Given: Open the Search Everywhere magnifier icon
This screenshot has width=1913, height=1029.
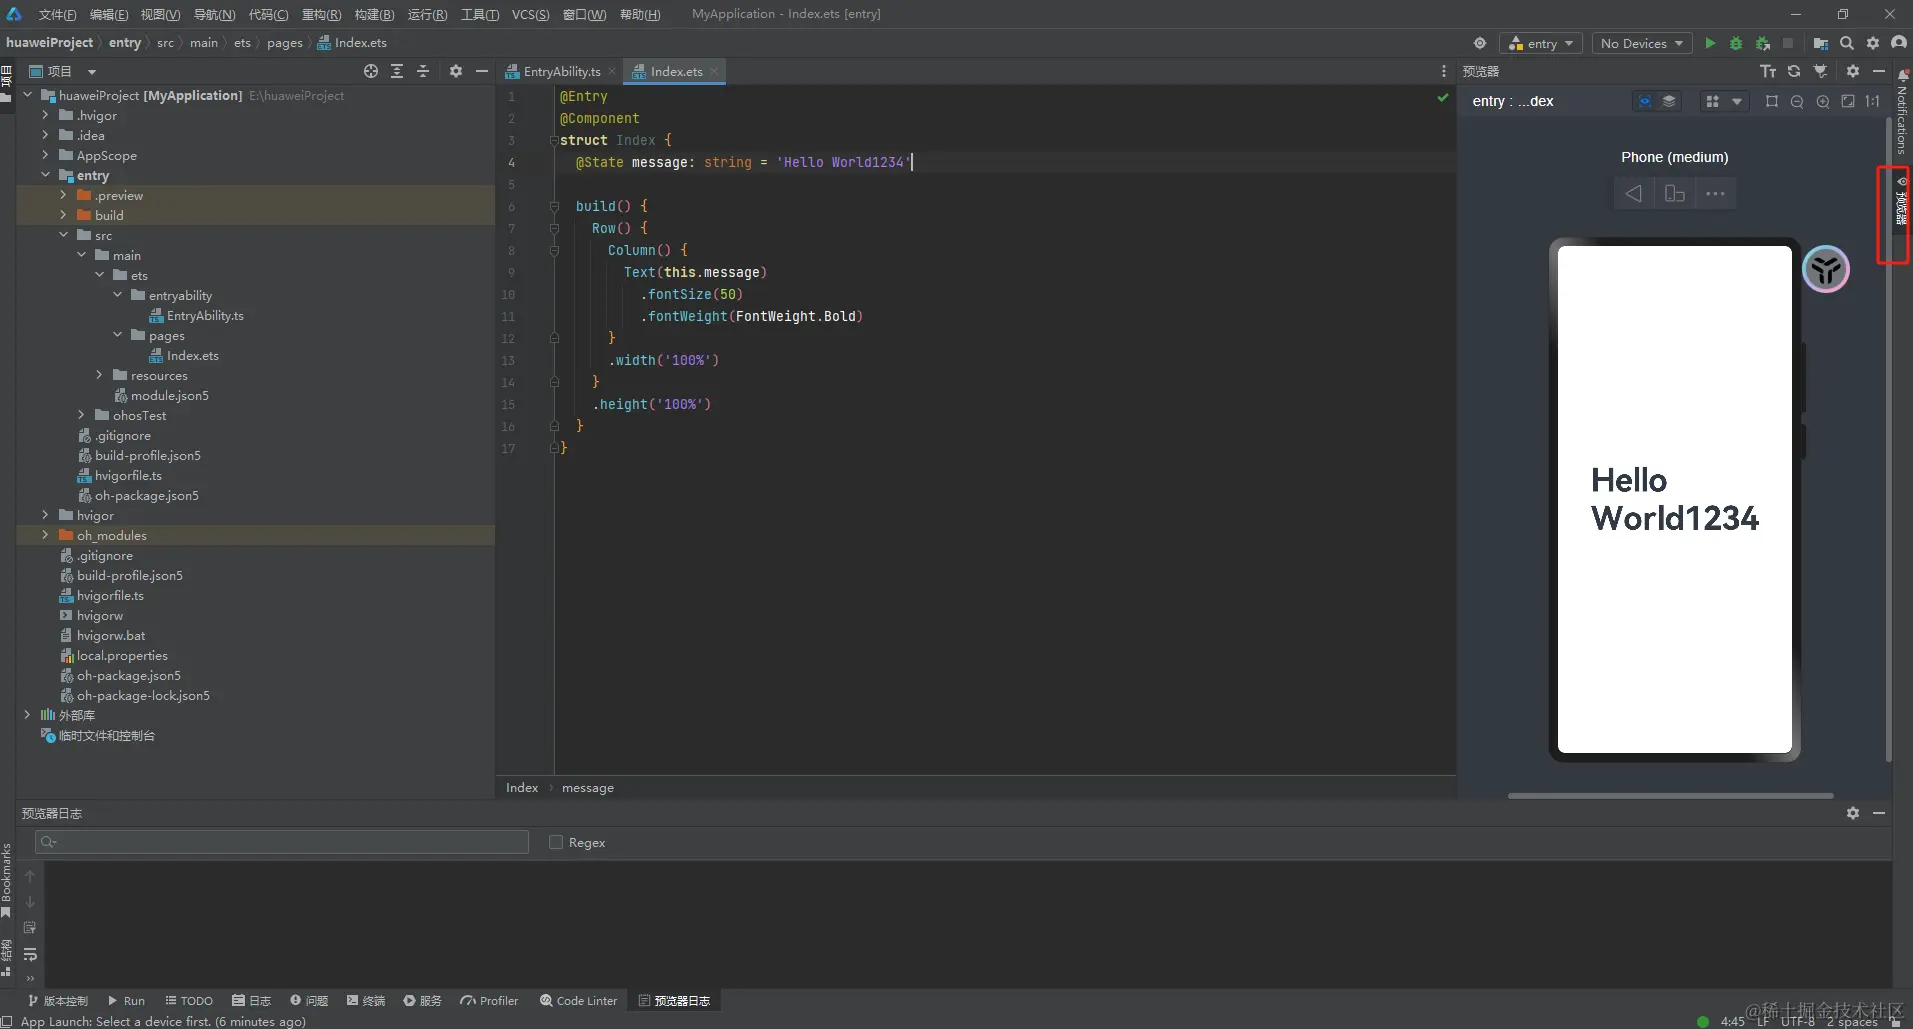Looking at the screenshot, I should click(x=1847, y=43).
